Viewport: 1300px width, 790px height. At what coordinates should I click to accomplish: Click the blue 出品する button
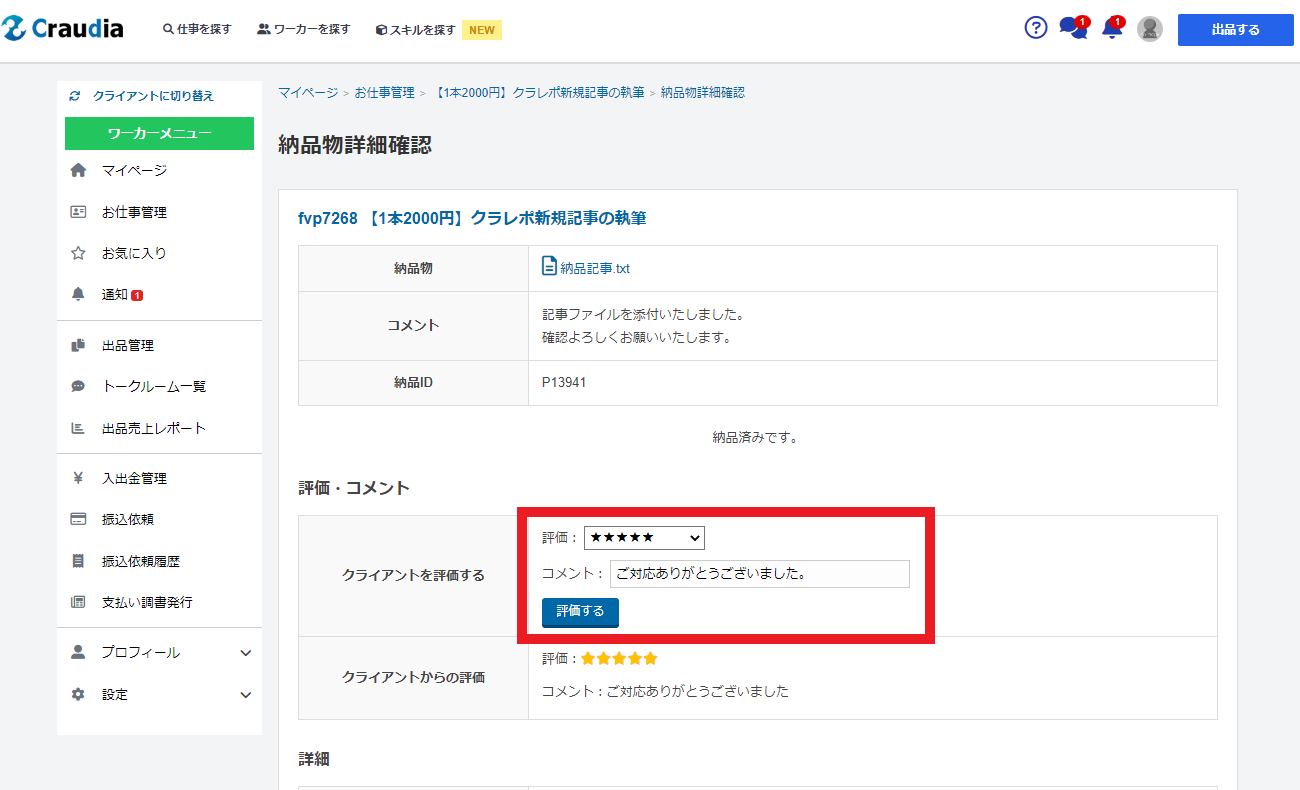[x=1235, y=30]
